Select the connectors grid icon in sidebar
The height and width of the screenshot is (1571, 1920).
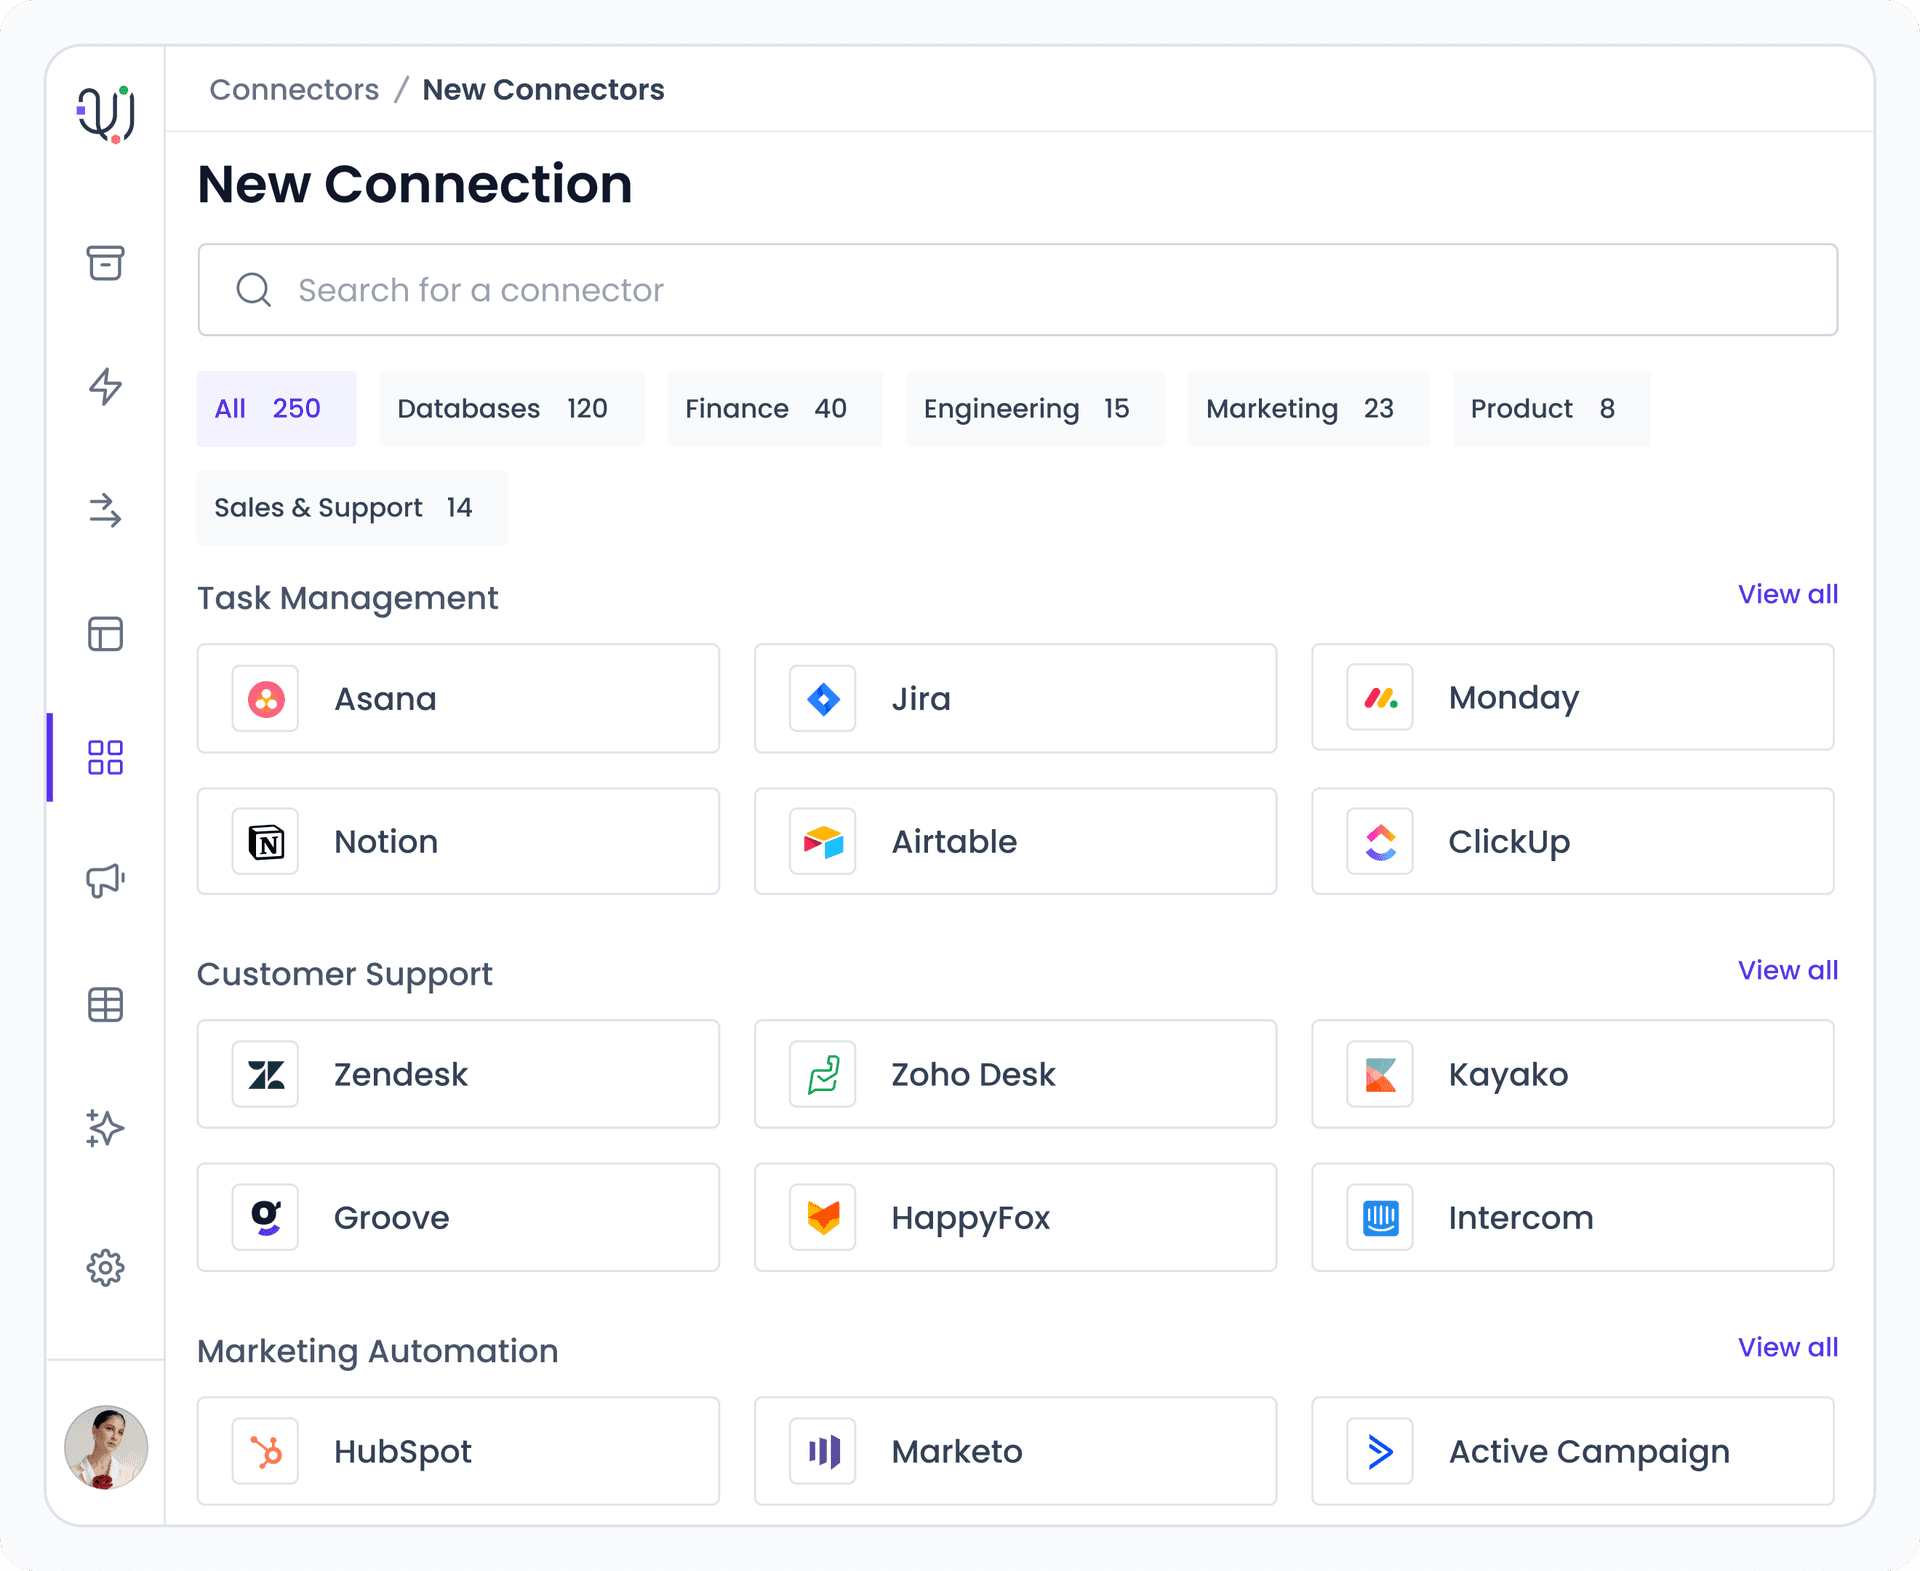[x=105, y=759]
